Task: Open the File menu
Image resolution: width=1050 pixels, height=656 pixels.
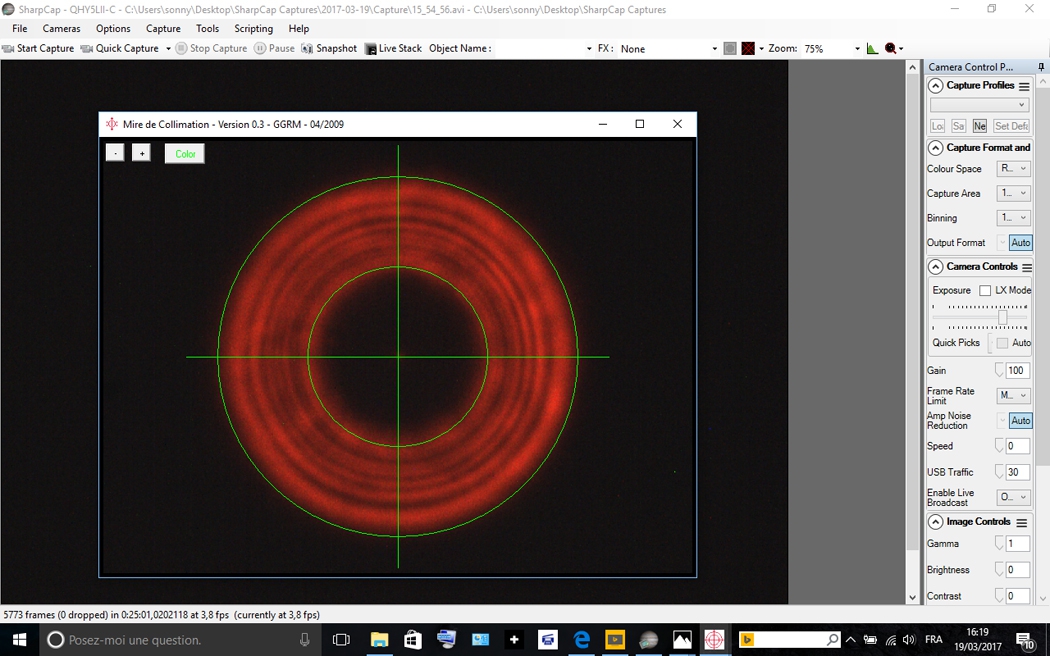Action: pyautogui.click(x=19, y=28)
